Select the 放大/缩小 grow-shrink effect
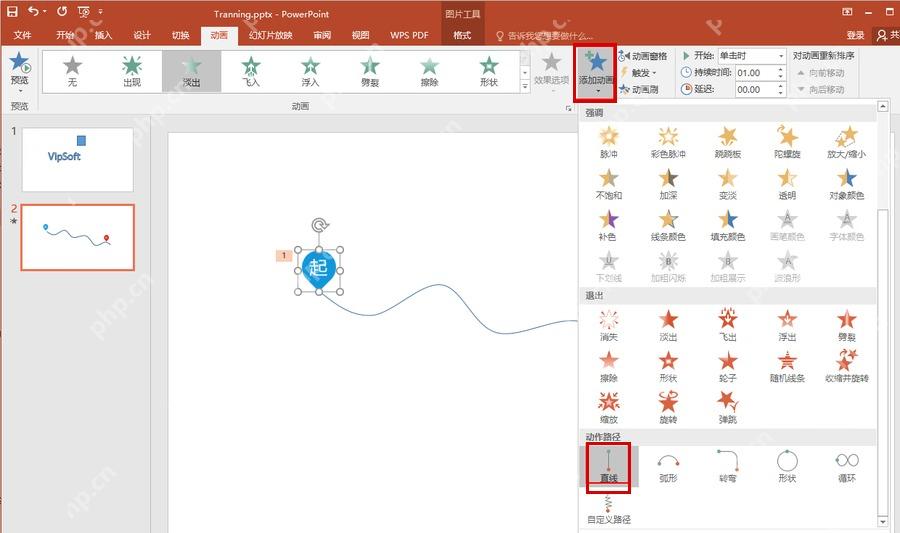 846,142
